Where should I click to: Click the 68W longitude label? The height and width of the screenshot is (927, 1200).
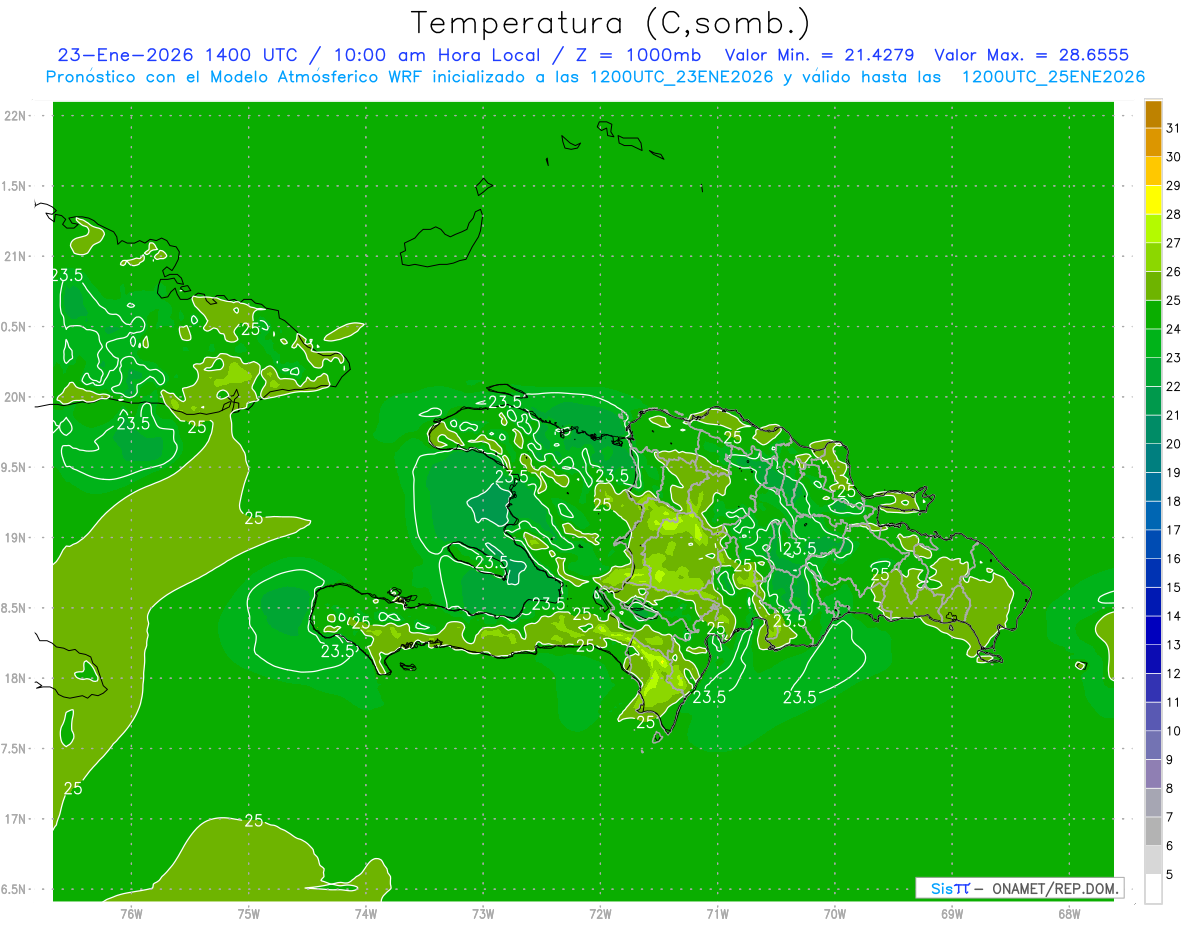tap(1068, 913)
